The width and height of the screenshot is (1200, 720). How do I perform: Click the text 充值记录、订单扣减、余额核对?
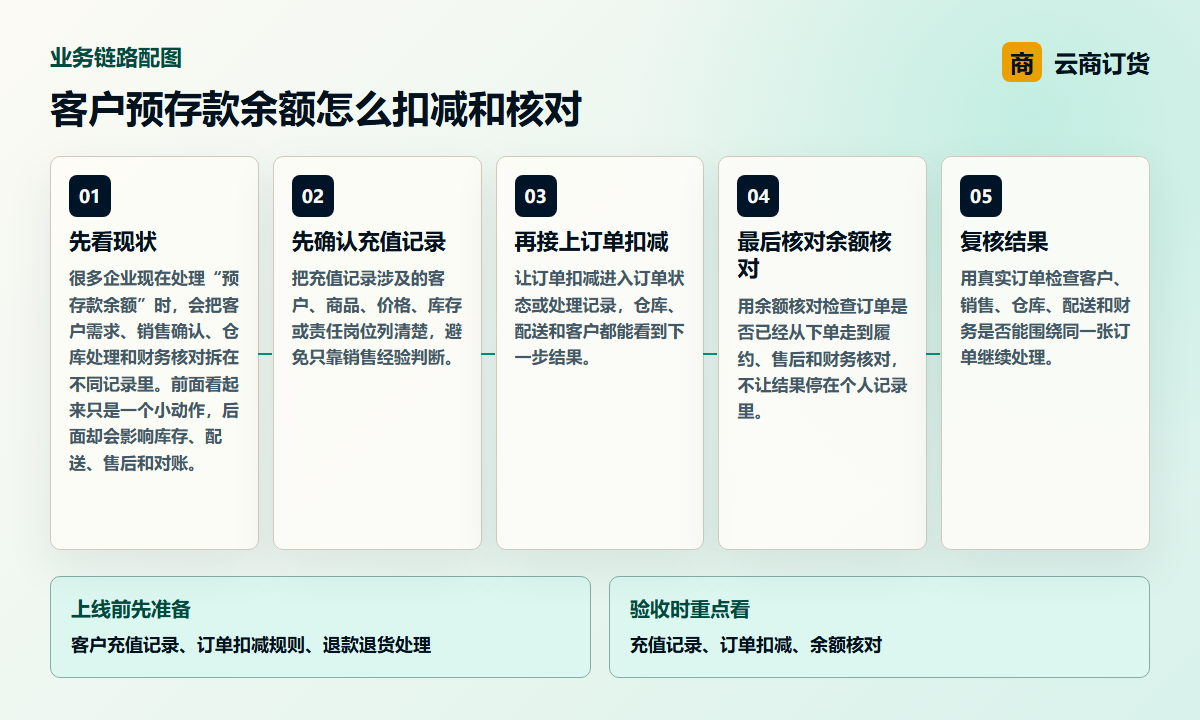756,645
